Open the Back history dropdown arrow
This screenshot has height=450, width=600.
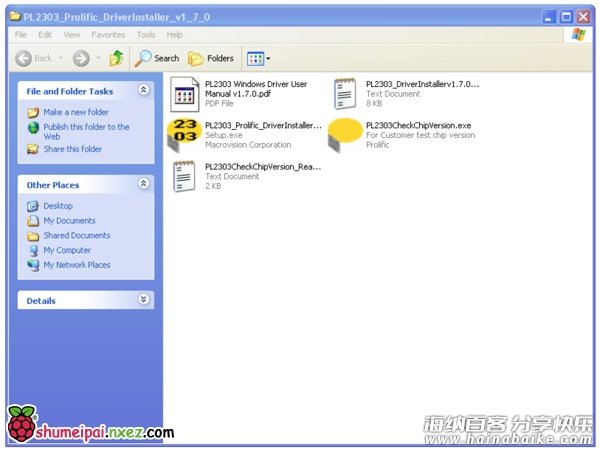(61, 58)
